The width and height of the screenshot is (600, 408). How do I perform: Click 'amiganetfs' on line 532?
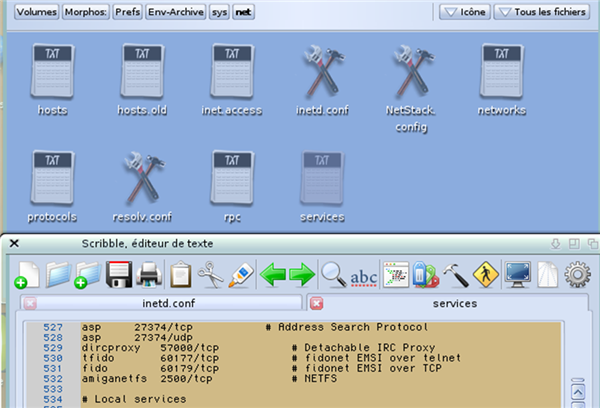pyautogui.click(x=114, y=379)
